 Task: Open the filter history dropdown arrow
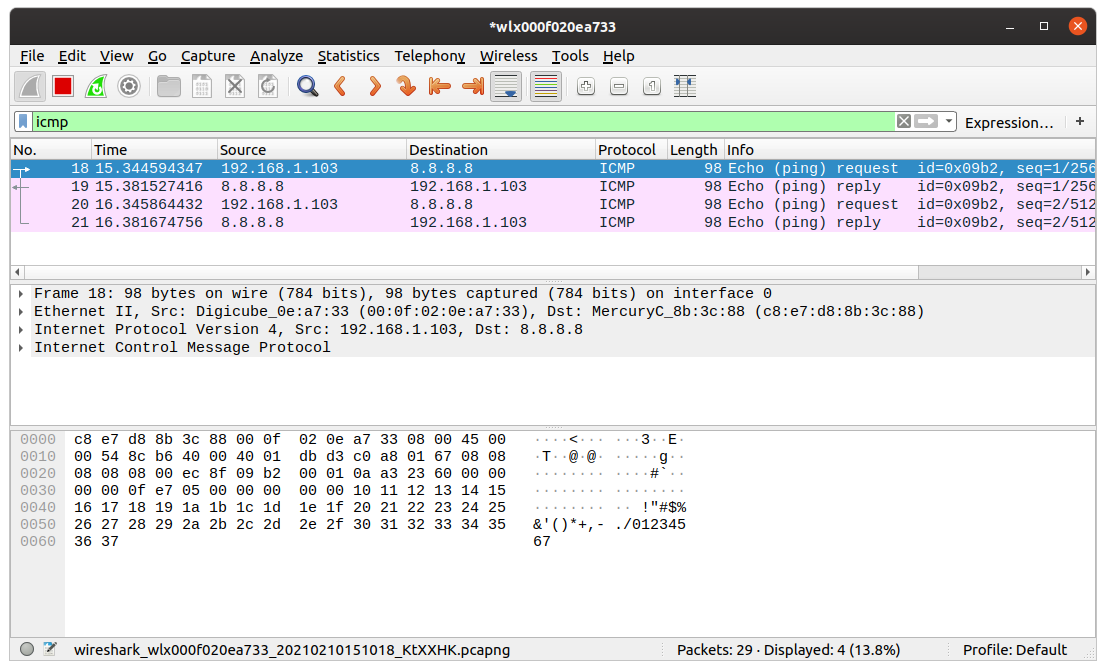pyautogui.click(x=948, y=121)
